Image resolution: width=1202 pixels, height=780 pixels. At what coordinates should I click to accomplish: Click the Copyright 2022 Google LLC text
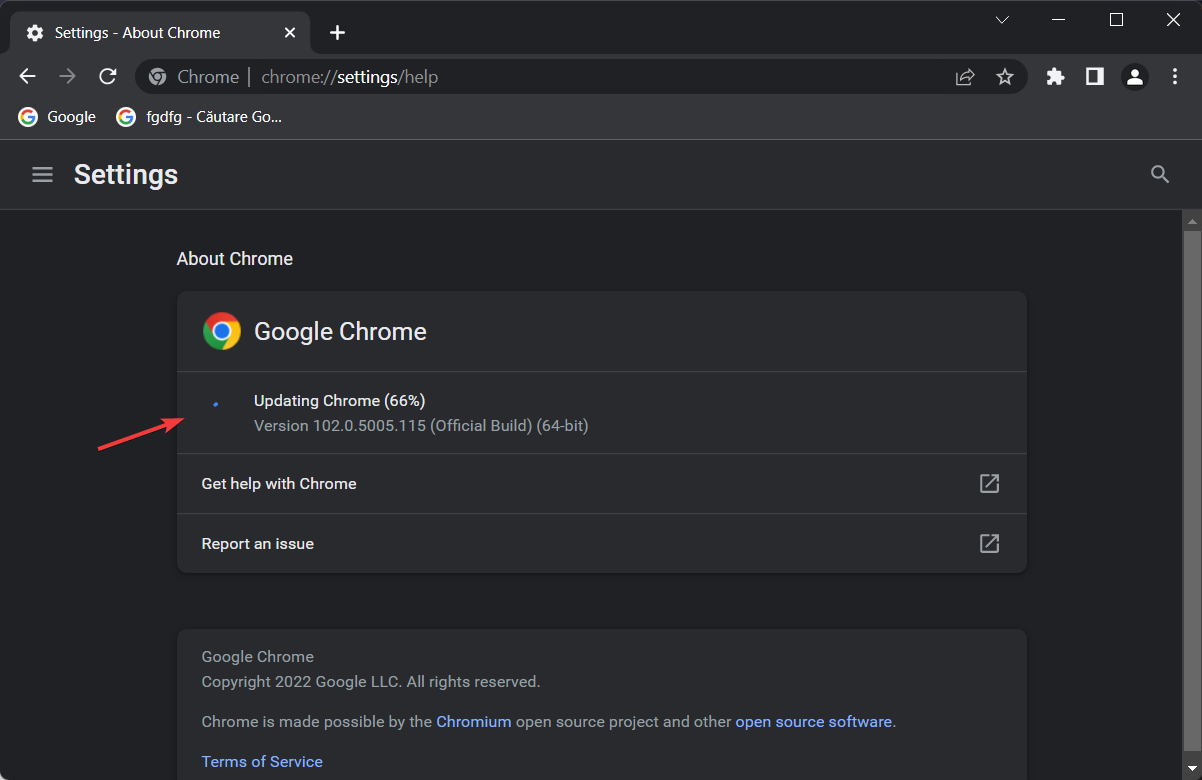[x=371, y=682]
